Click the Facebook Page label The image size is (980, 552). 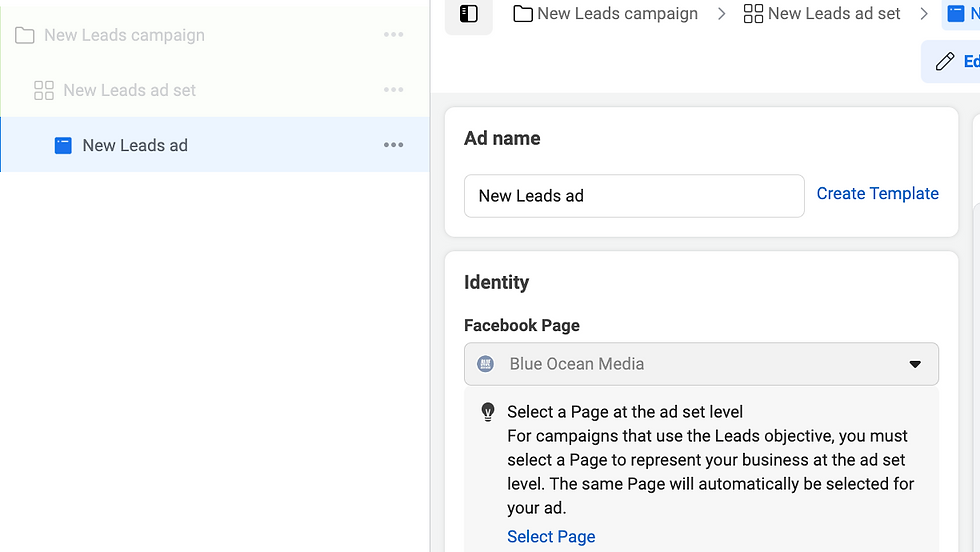pyautogui.click(x=521, y=326)
